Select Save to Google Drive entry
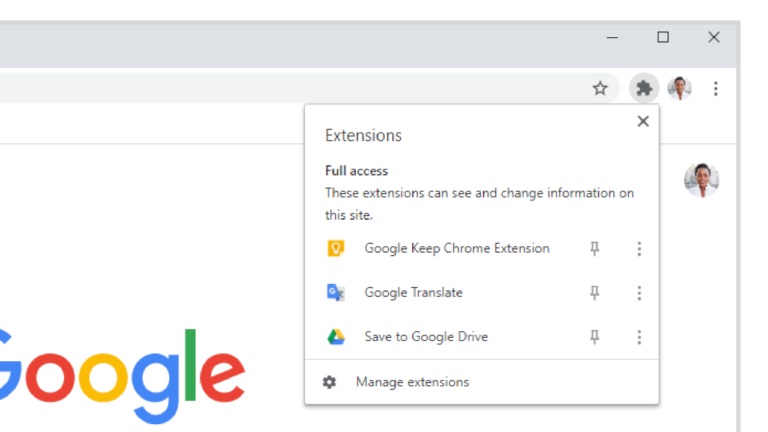768x432 pixels. click(x=426, y=336)
